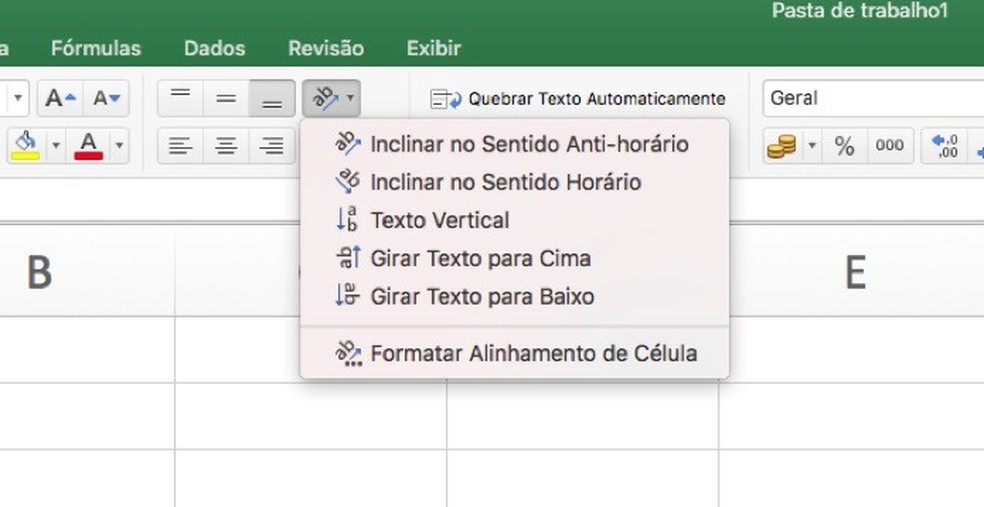The width and height of the screenshot is (984, 507).
Task: Click the currency coins icon
Action: pyautogui.click(x=781, y=147)
